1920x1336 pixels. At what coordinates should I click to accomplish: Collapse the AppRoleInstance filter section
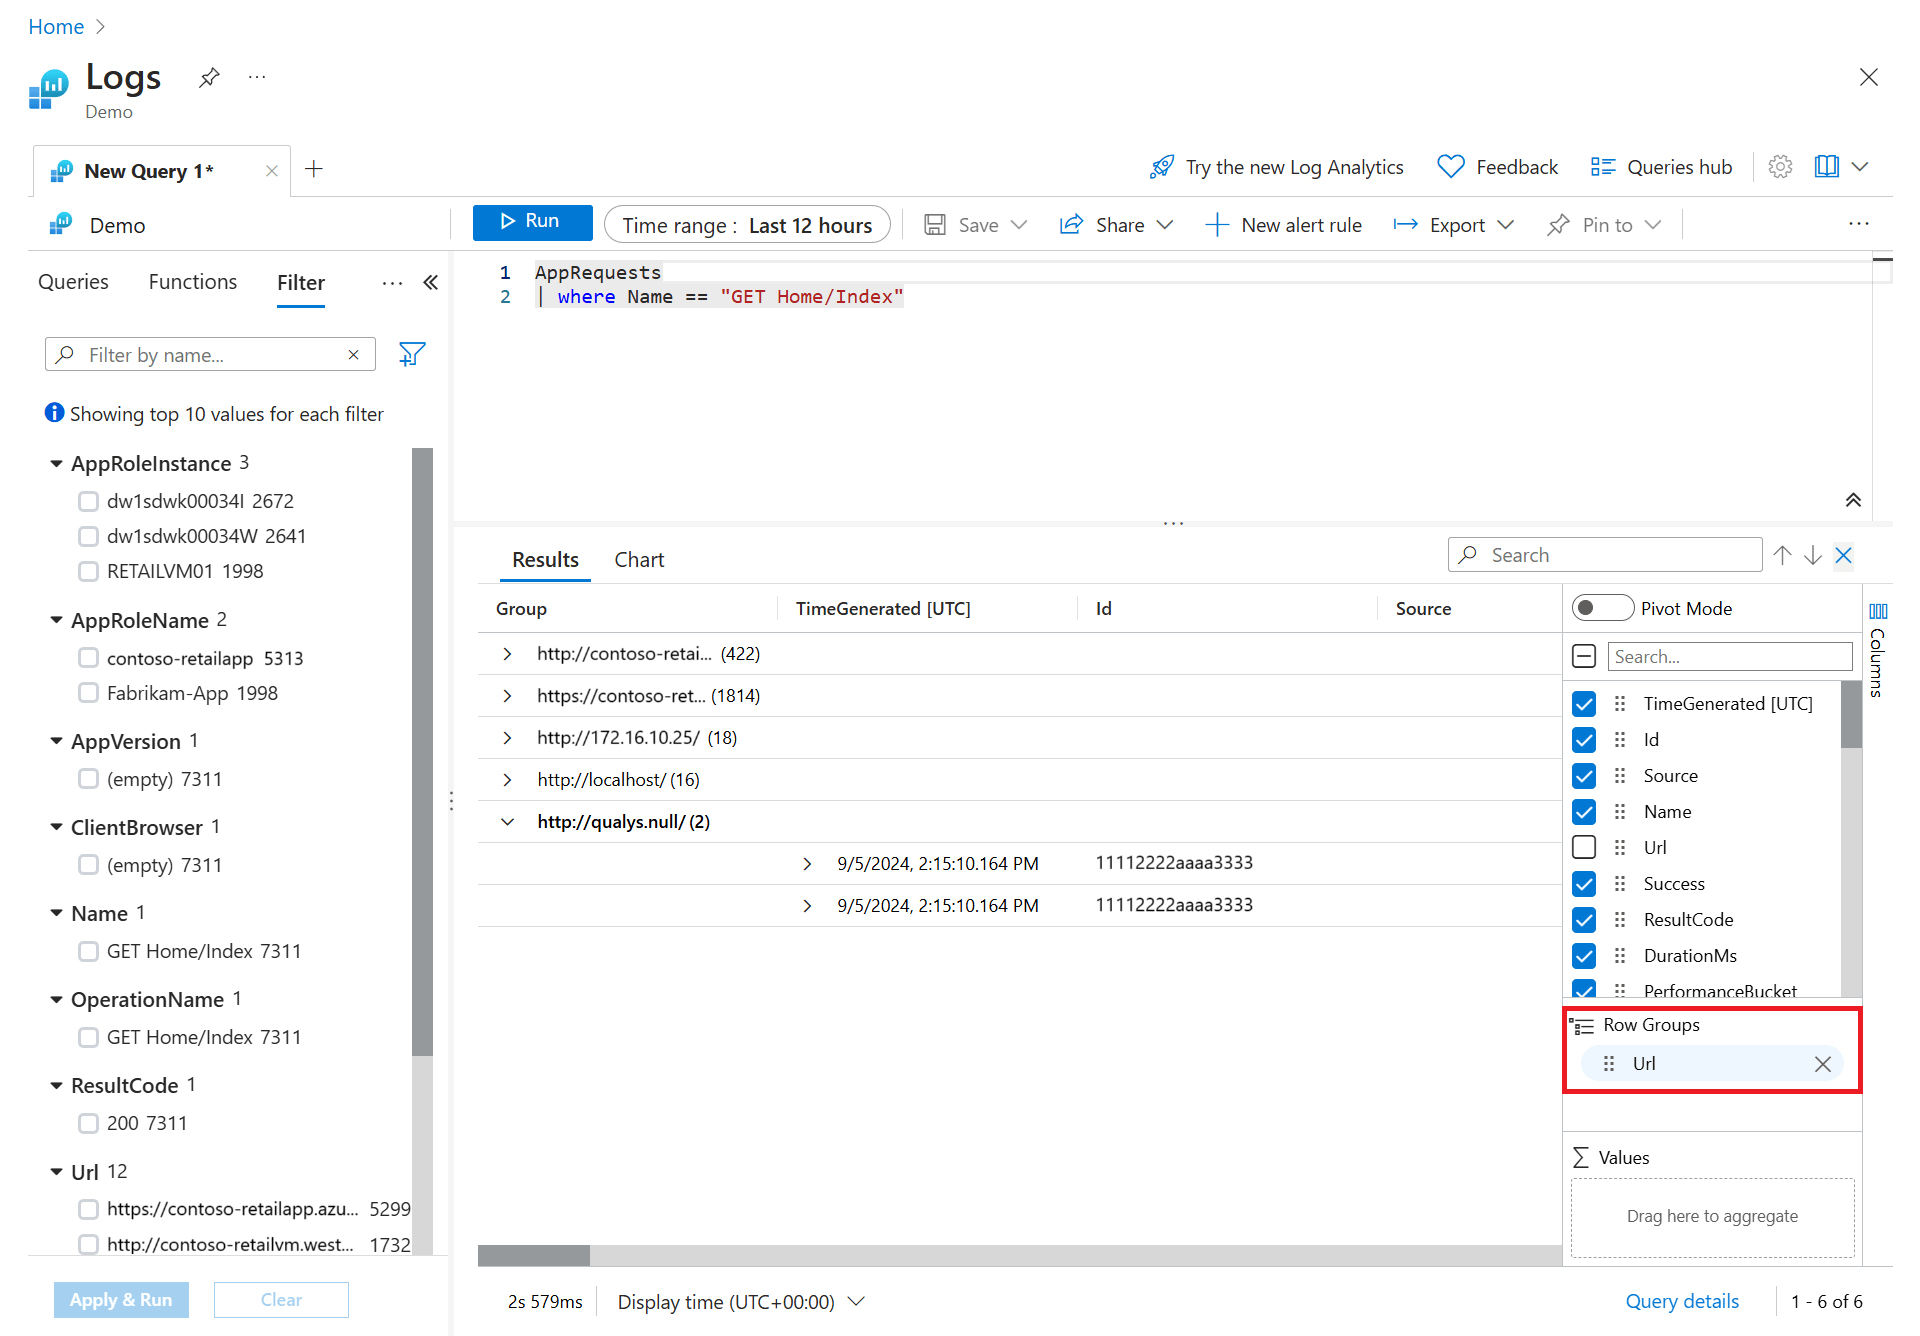[x=56, y=464]
